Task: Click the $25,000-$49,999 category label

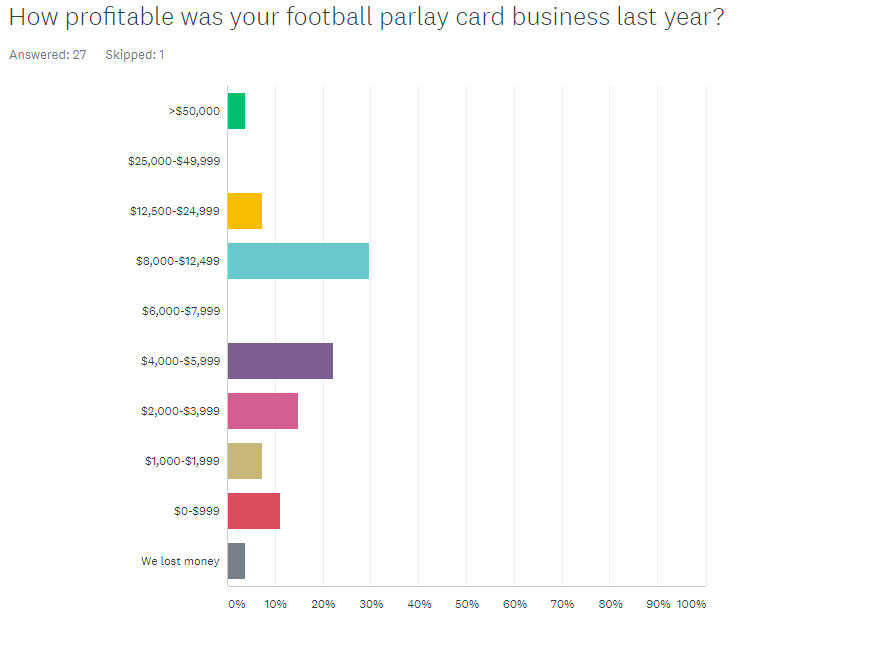Action: [x=174, y=161]
